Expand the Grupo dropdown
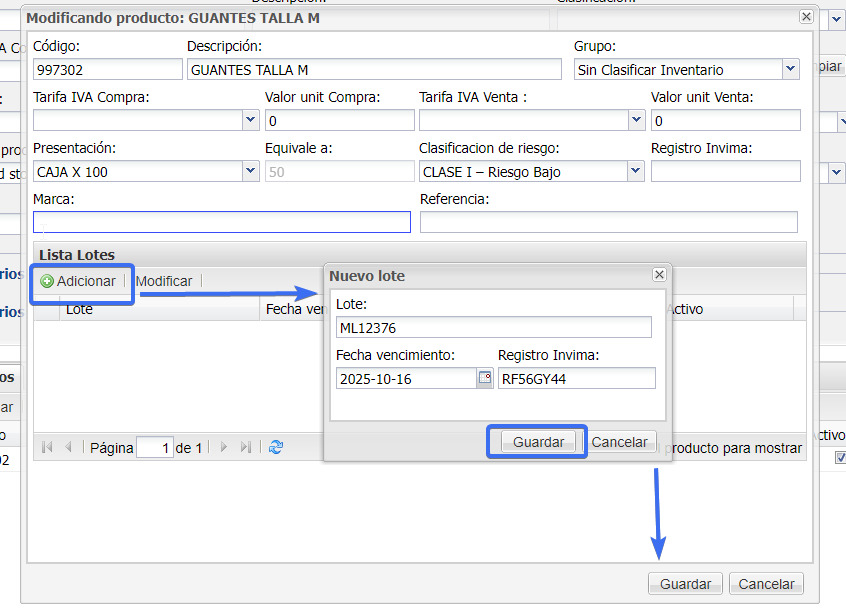This screenshot has width=846, height=608. pos(791,69)
